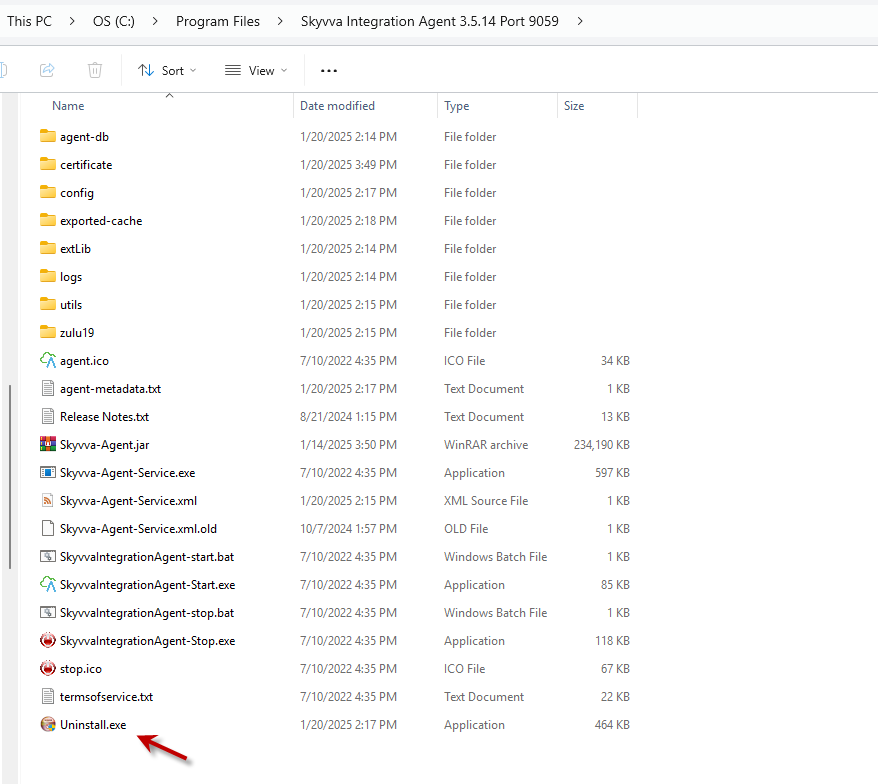The image size is (878, 784).
Task: Sort files by Name column header
Action: coord(68,106)
